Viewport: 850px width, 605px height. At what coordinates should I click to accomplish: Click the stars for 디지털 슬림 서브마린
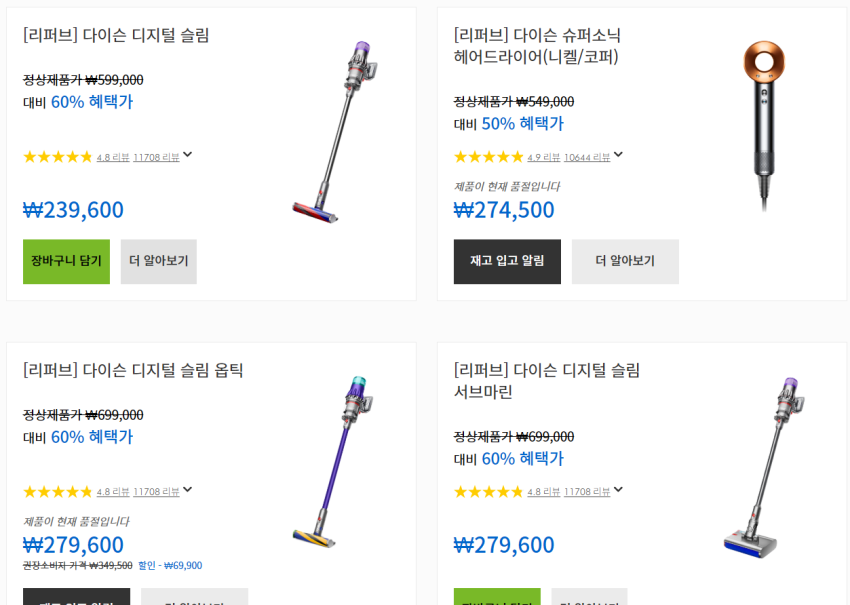488,492
